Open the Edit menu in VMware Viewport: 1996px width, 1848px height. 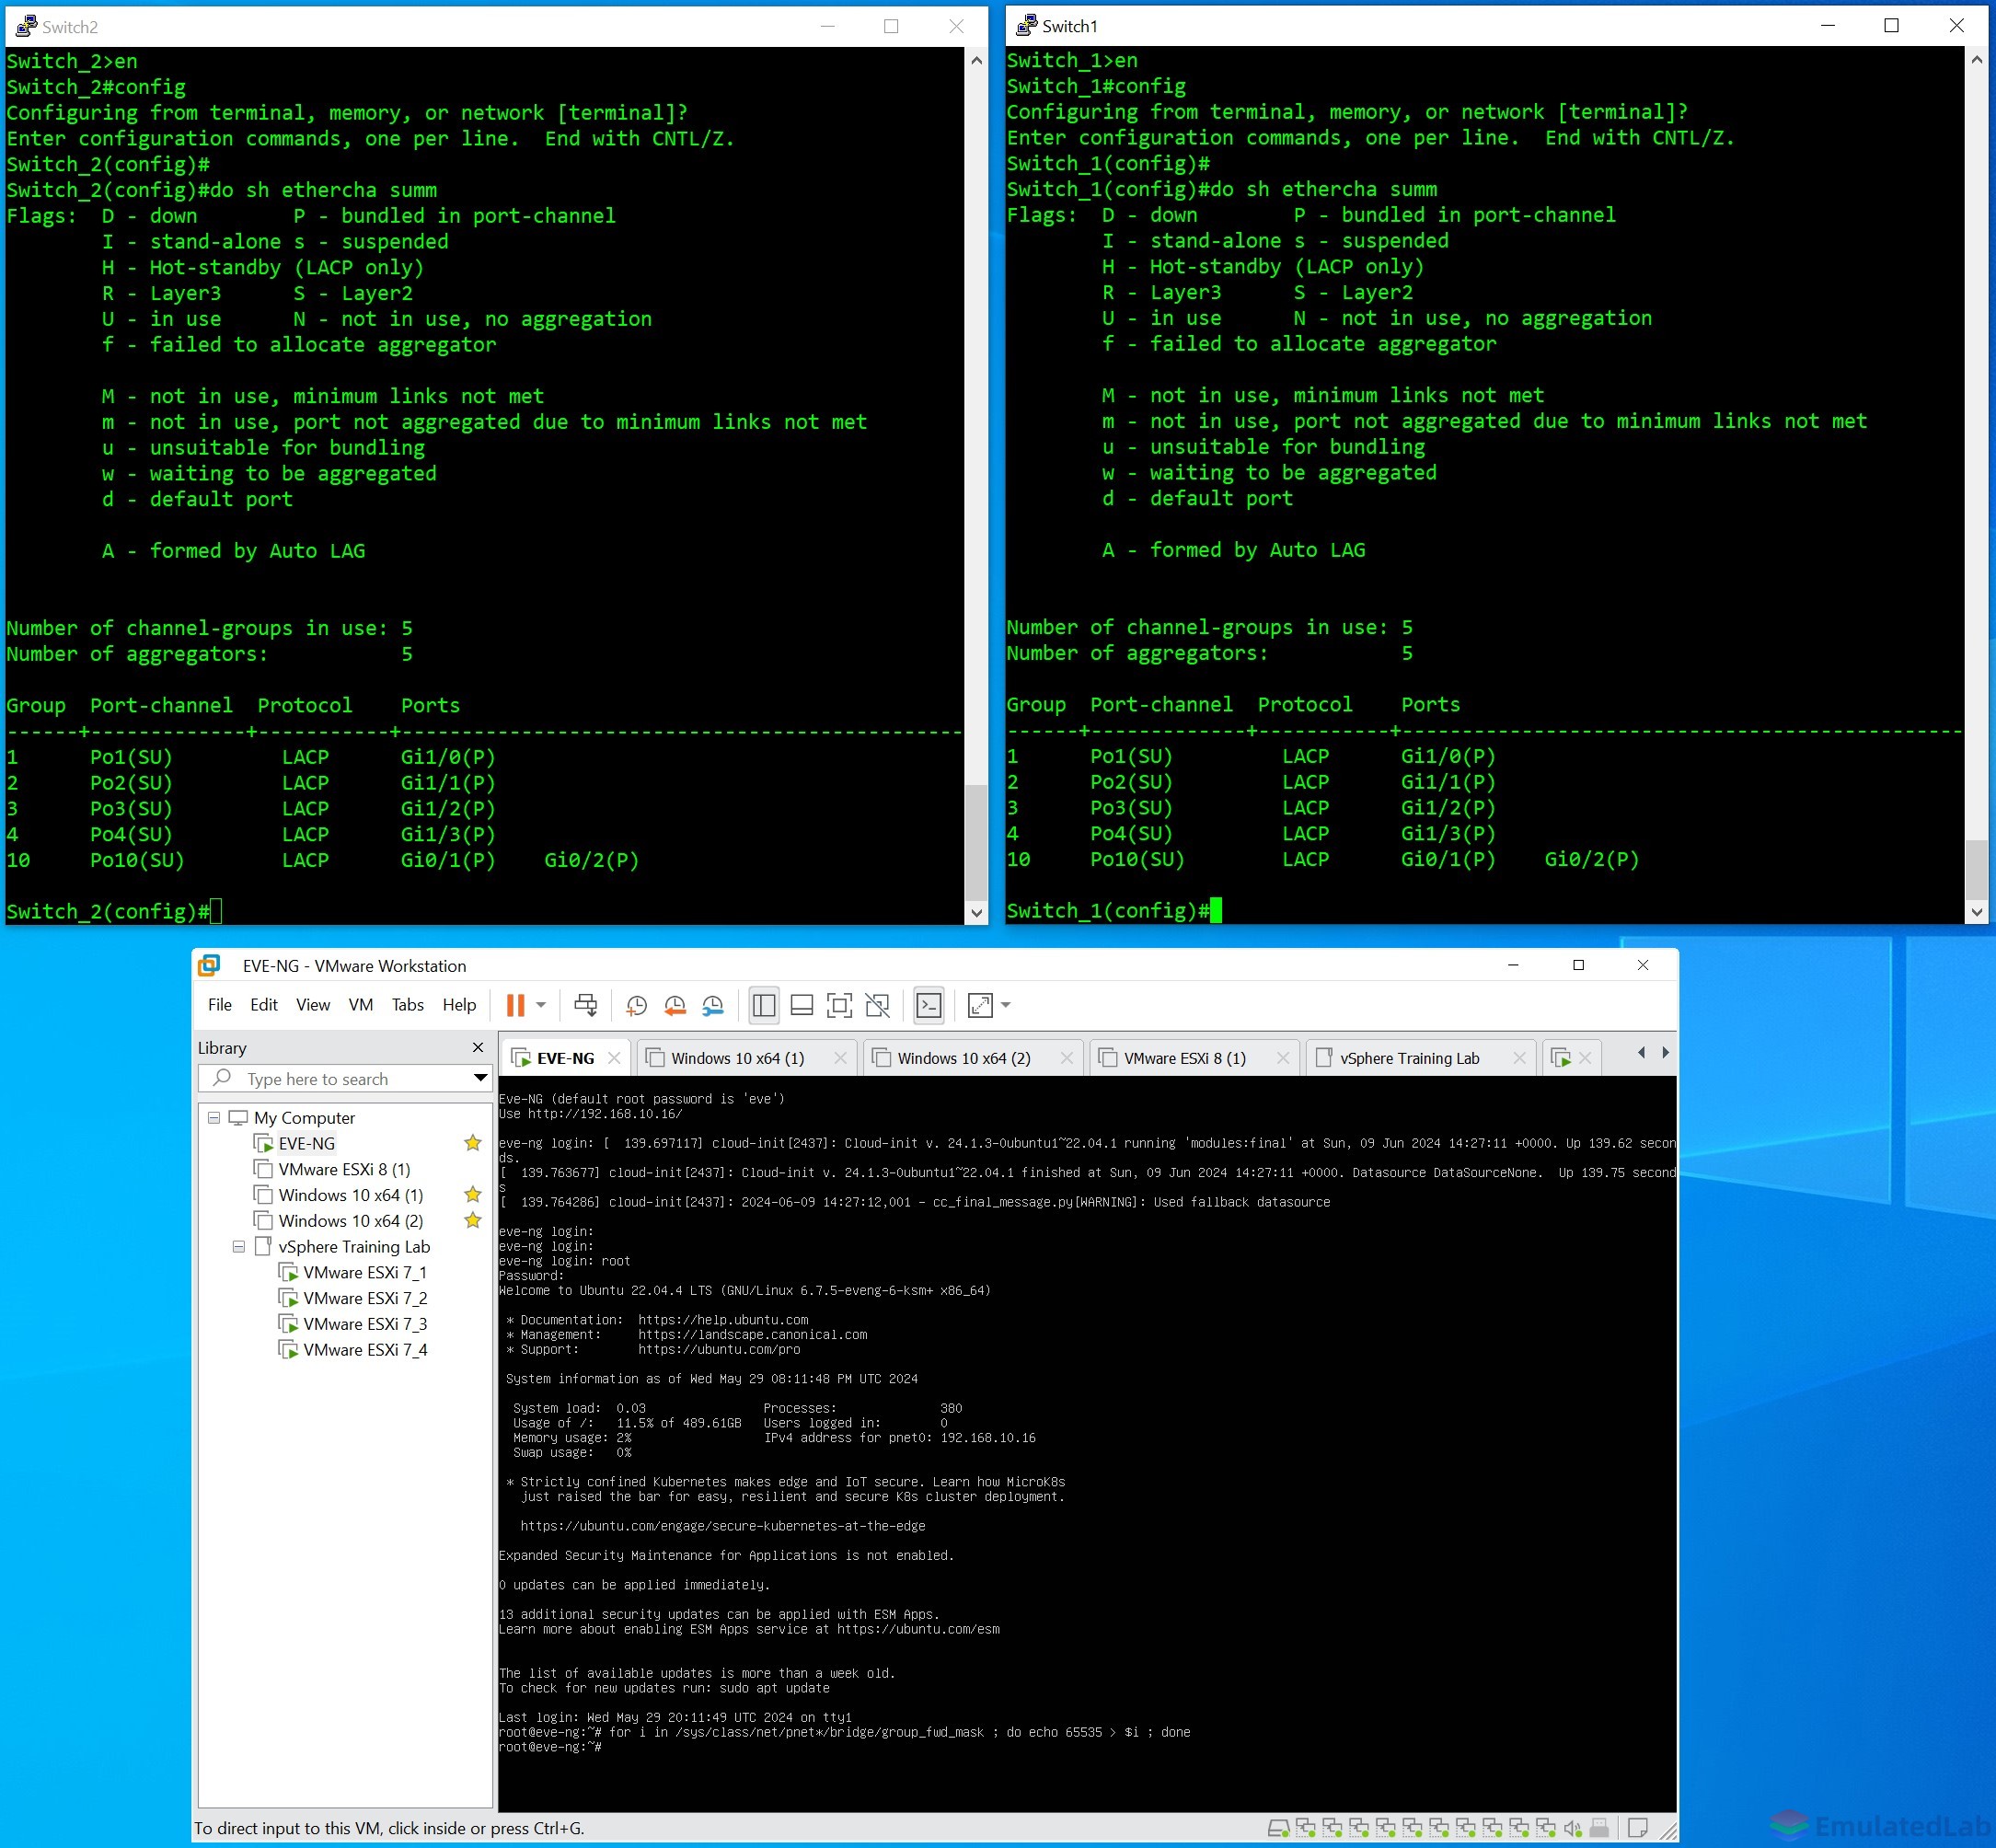point(264,1005)
